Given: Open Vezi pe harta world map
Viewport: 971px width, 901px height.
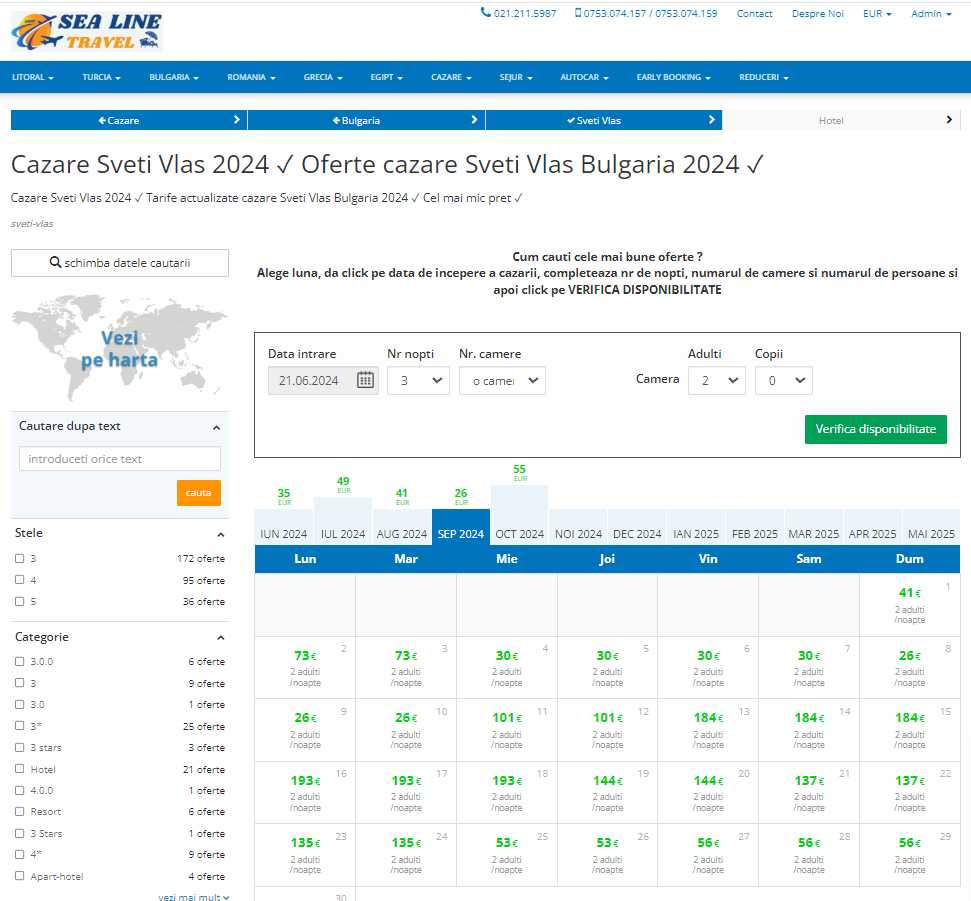Looking at the screenshot, I should pyautogui.click(x=120, y=348).
